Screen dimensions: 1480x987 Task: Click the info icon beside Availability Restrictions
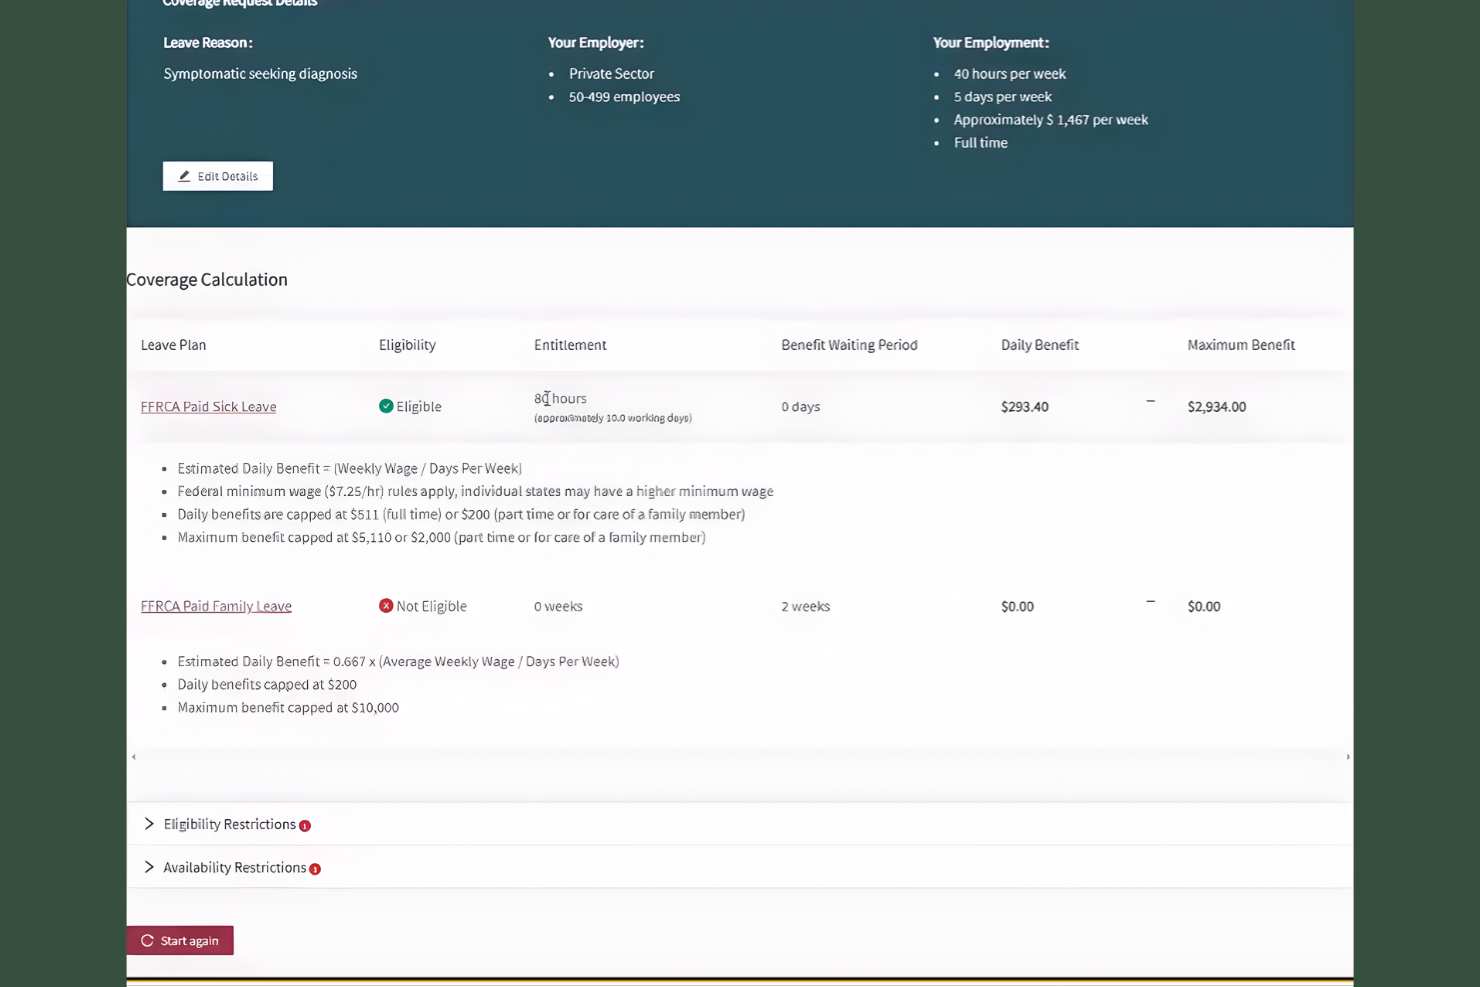click(315, 869)
